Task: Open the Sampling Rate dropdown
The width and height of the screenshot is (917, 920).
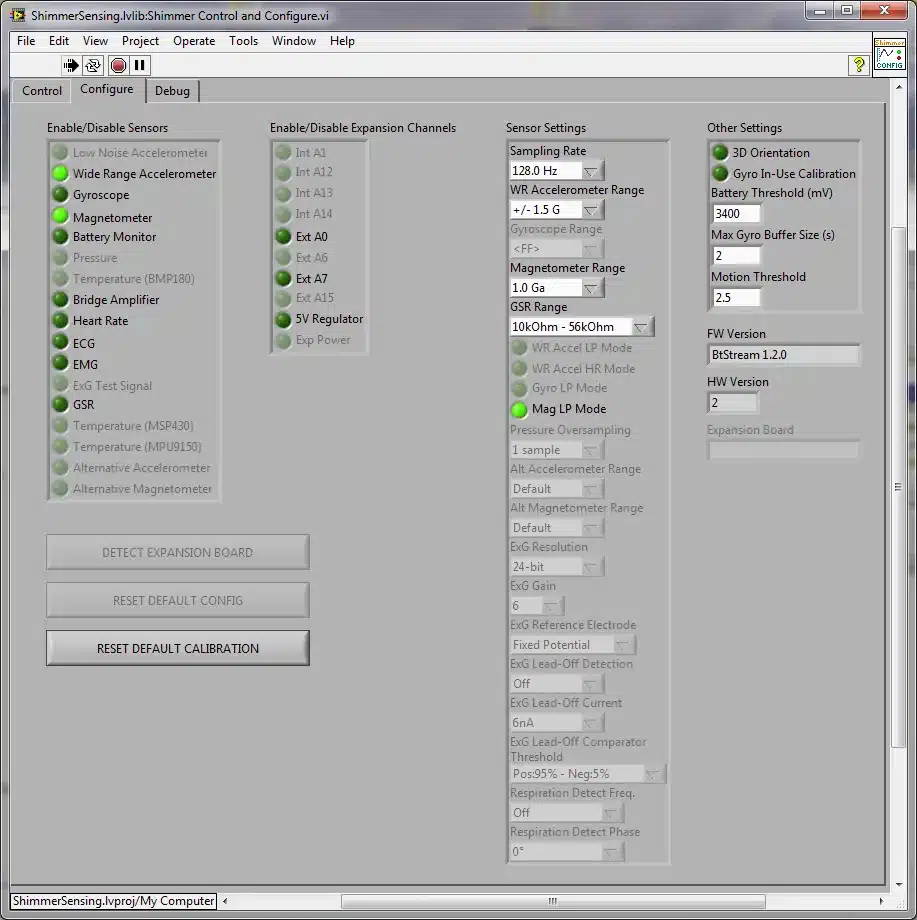Action: [591, 171]
